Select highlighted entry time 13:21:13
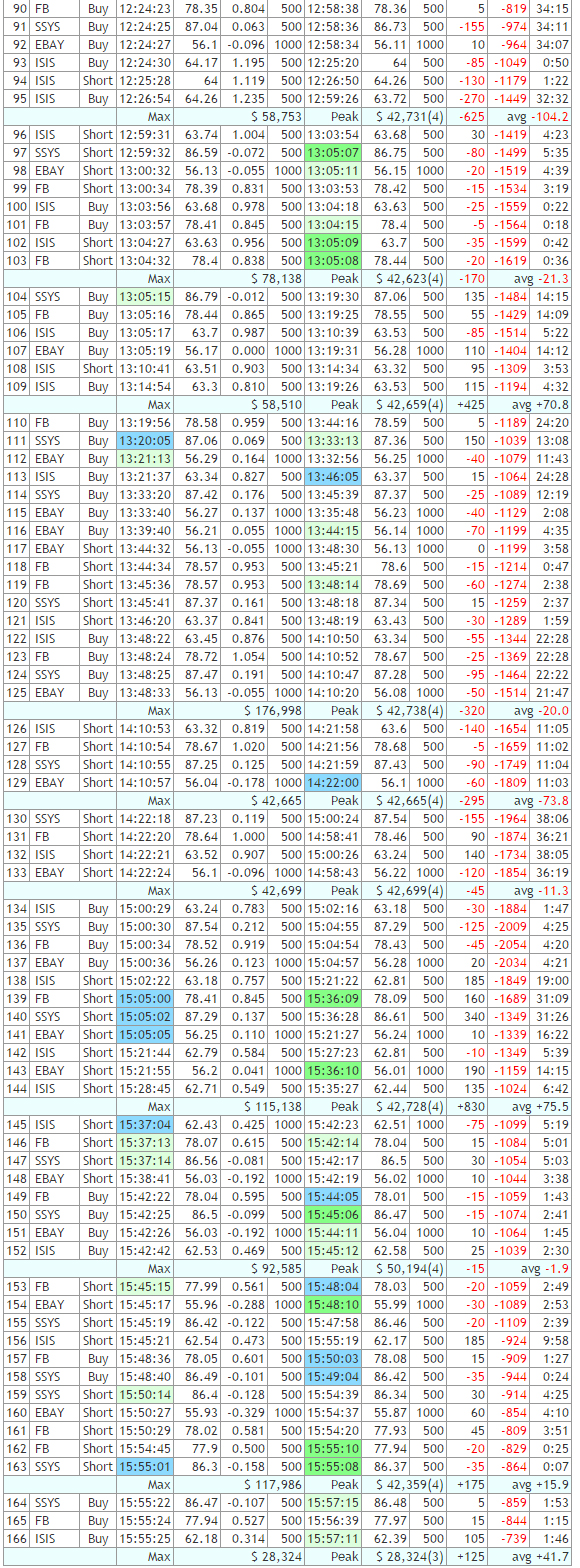The height and width of the screenshot is (1568, 580). point(145,458)
